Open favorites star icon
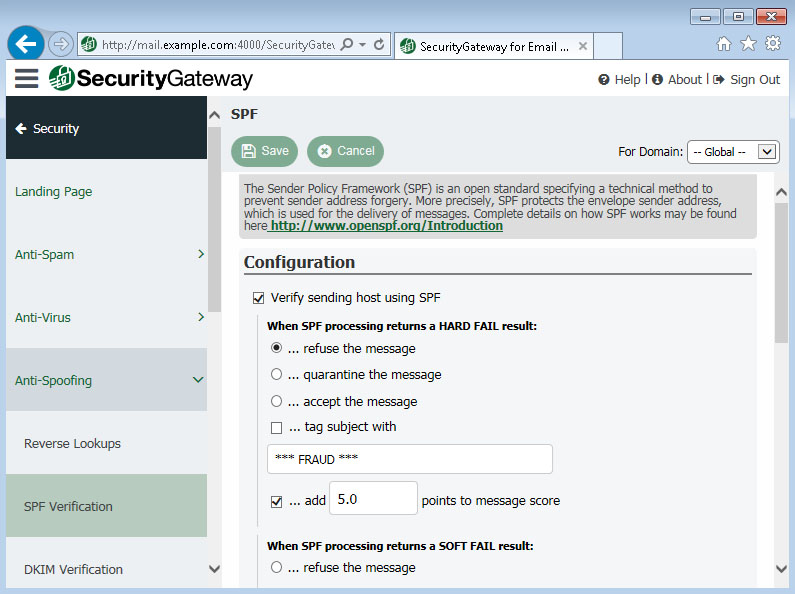 click(748, 44)
